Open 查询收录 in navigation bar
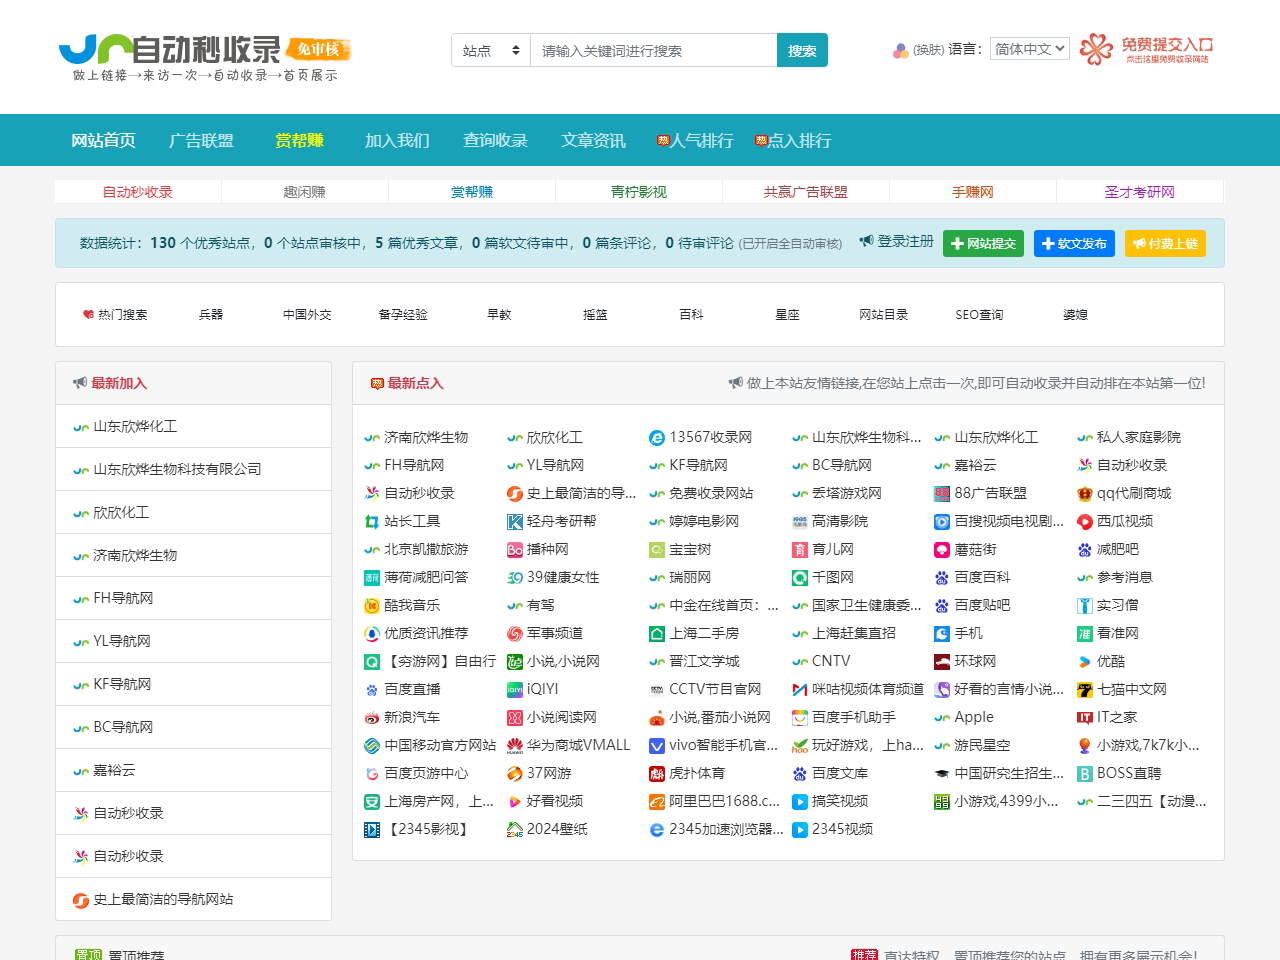Image resolution: width=1280 pixels, height=960 pixels. click(495, 140)
